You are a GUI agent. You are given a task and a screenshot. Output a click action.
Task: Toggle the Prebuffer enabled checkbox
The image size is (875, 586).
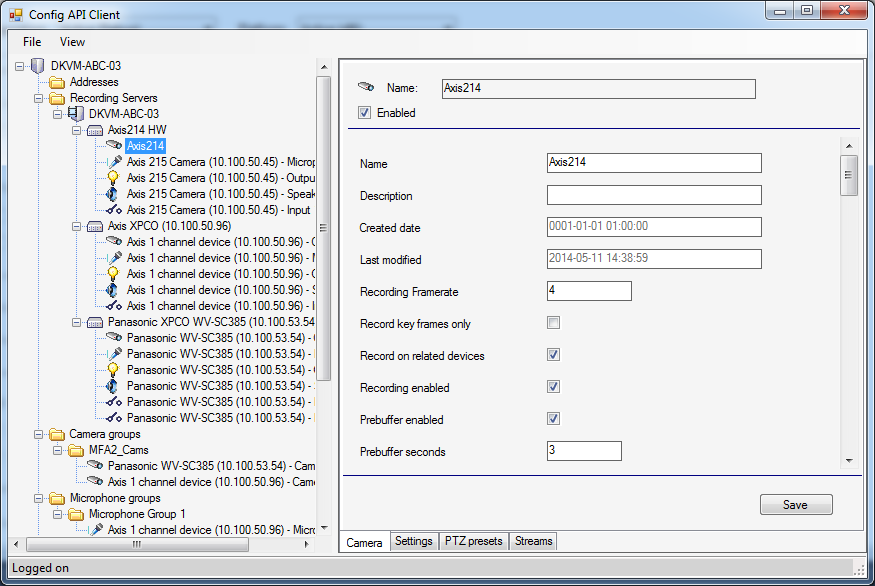coord(553,419)
